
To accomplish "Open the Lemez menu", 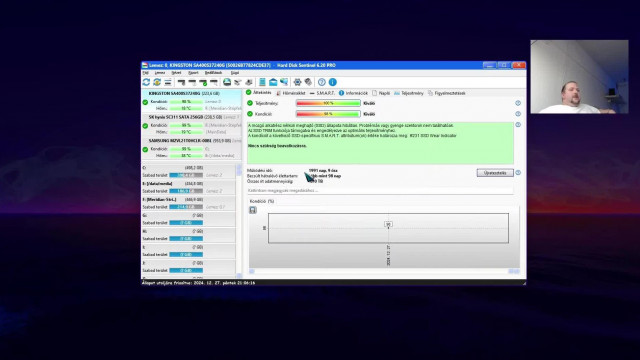I will [x=160, y=73].
